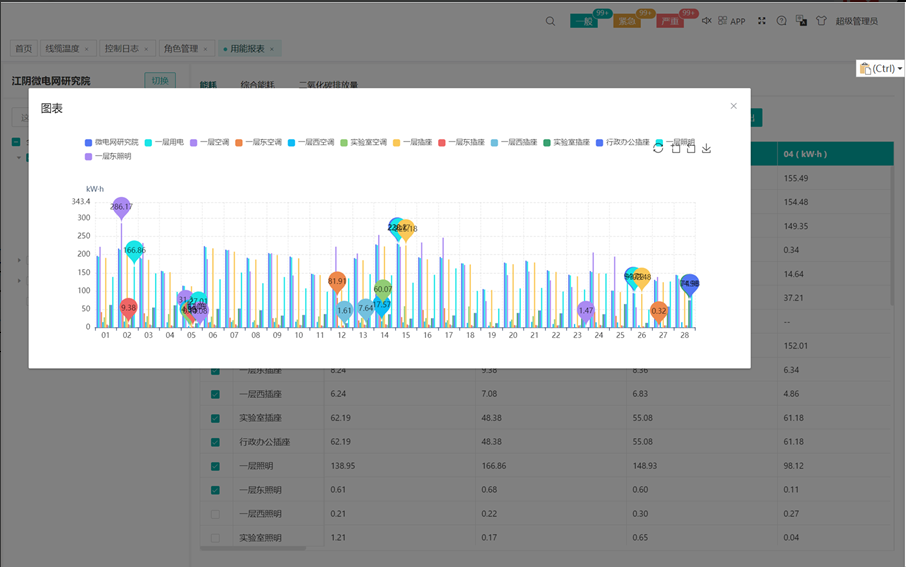Select the 7.08 cell in 一层西插座 row

coord(489,394)
